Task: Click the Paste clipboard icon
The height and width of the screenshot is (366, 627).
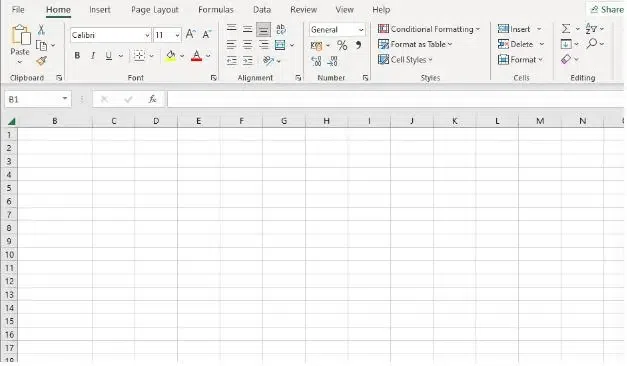Action: point(20,35)
